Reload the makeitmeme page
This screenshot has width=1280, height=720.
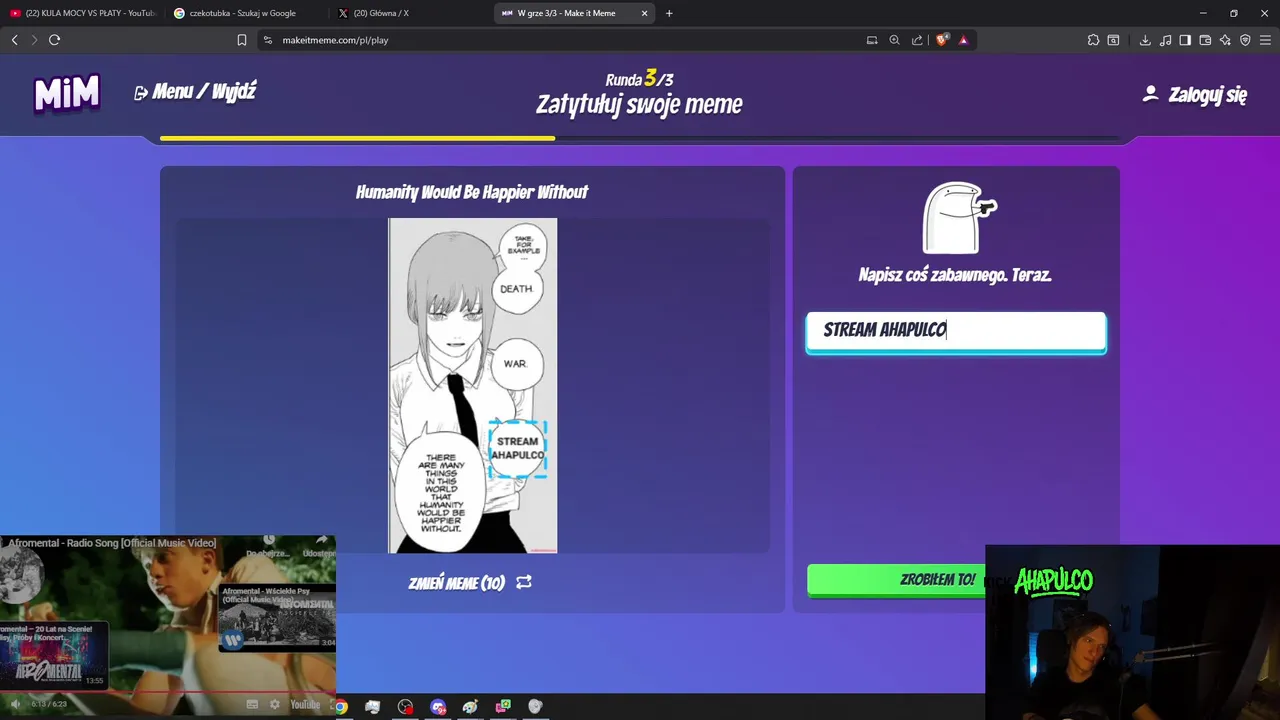pos(54,40)
